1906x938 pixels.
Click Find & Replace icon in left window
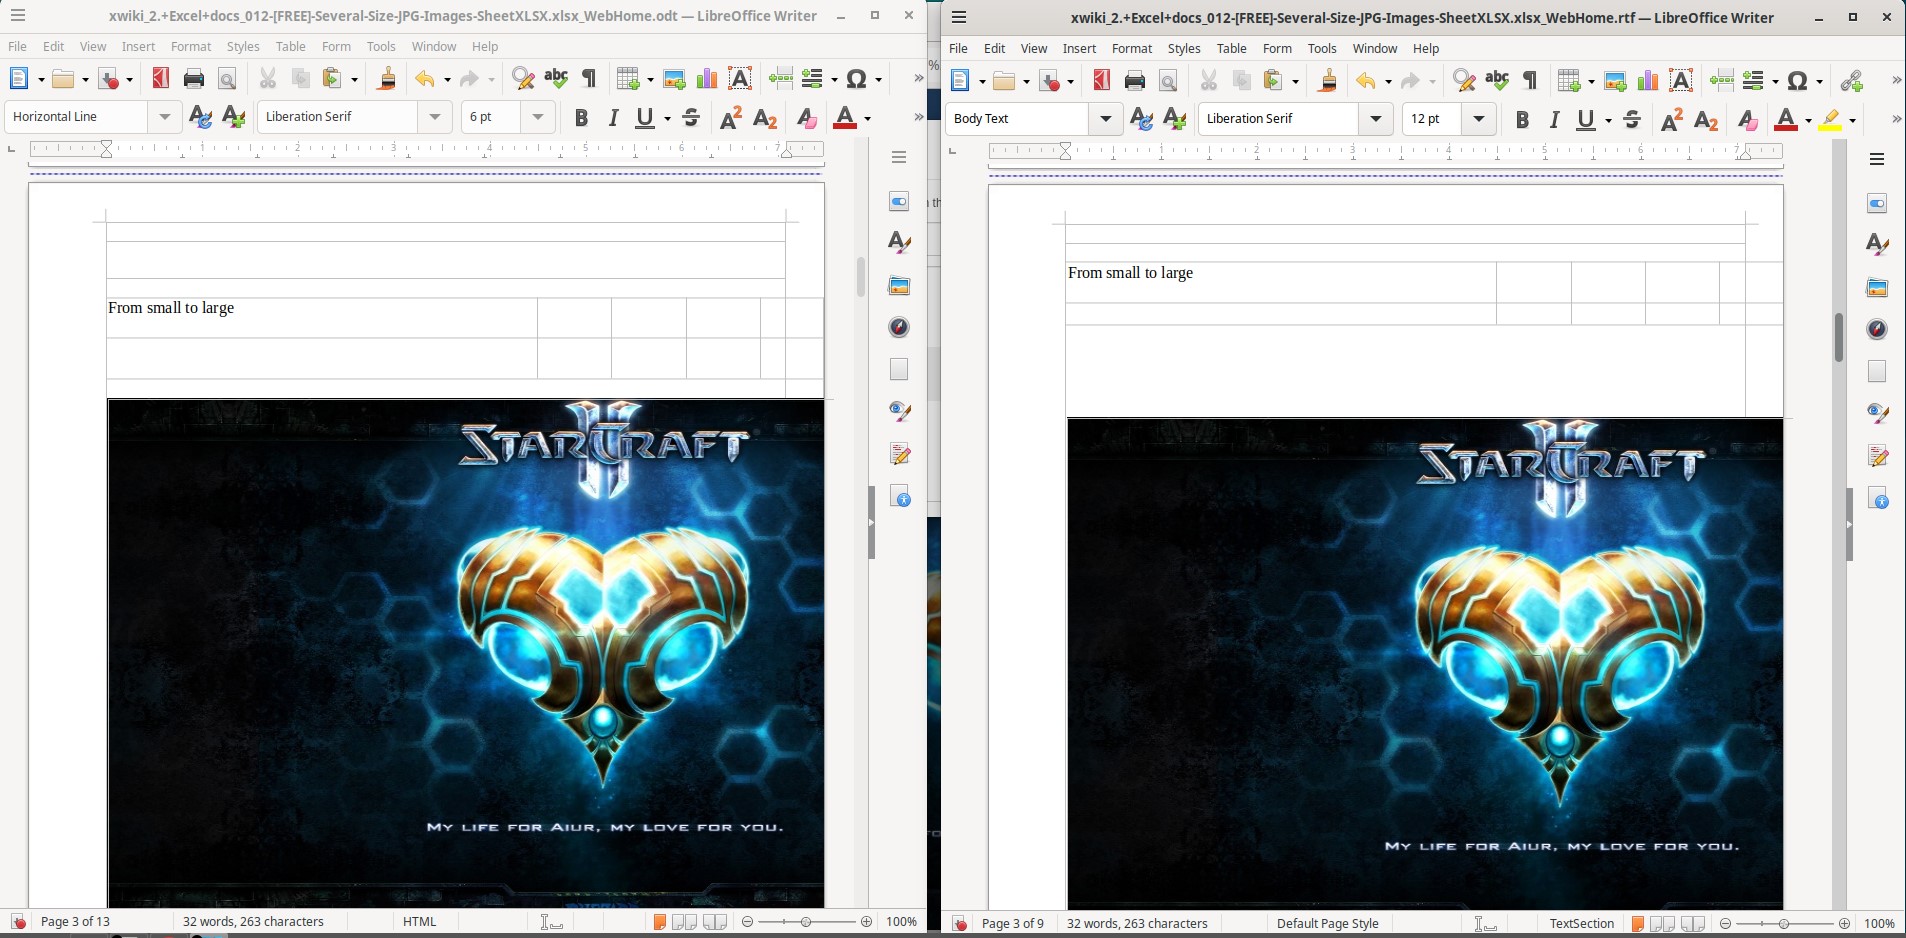coord(523,79)
